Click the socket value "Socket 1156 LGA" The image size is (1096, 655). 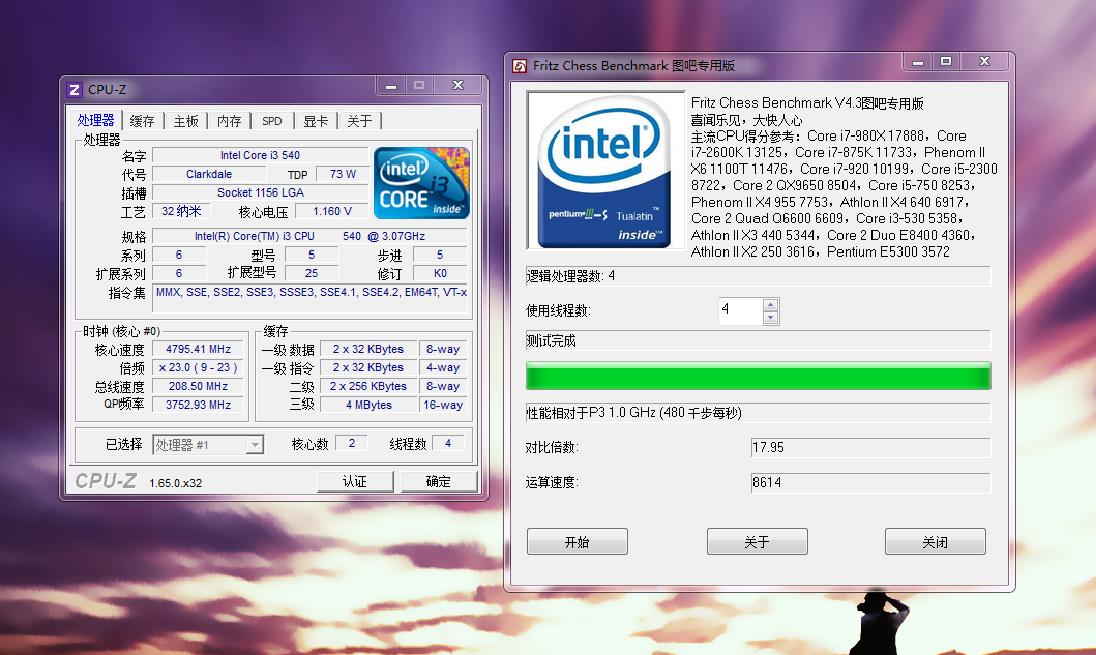pyautogui.click(x=260, y=193)
